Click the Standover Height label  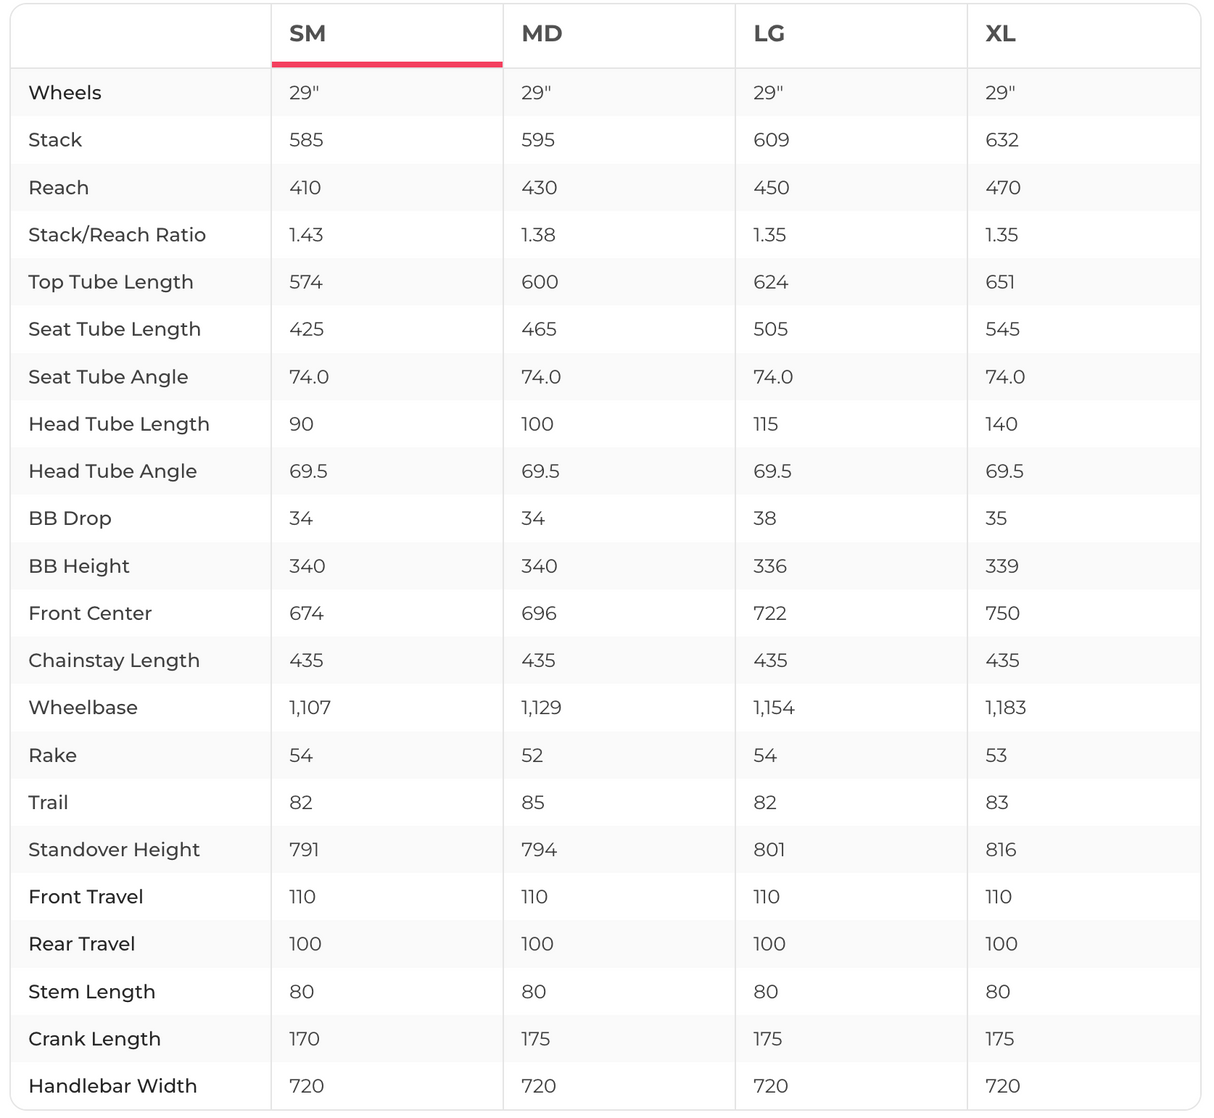pyautogui.click(x=114, y=850)
